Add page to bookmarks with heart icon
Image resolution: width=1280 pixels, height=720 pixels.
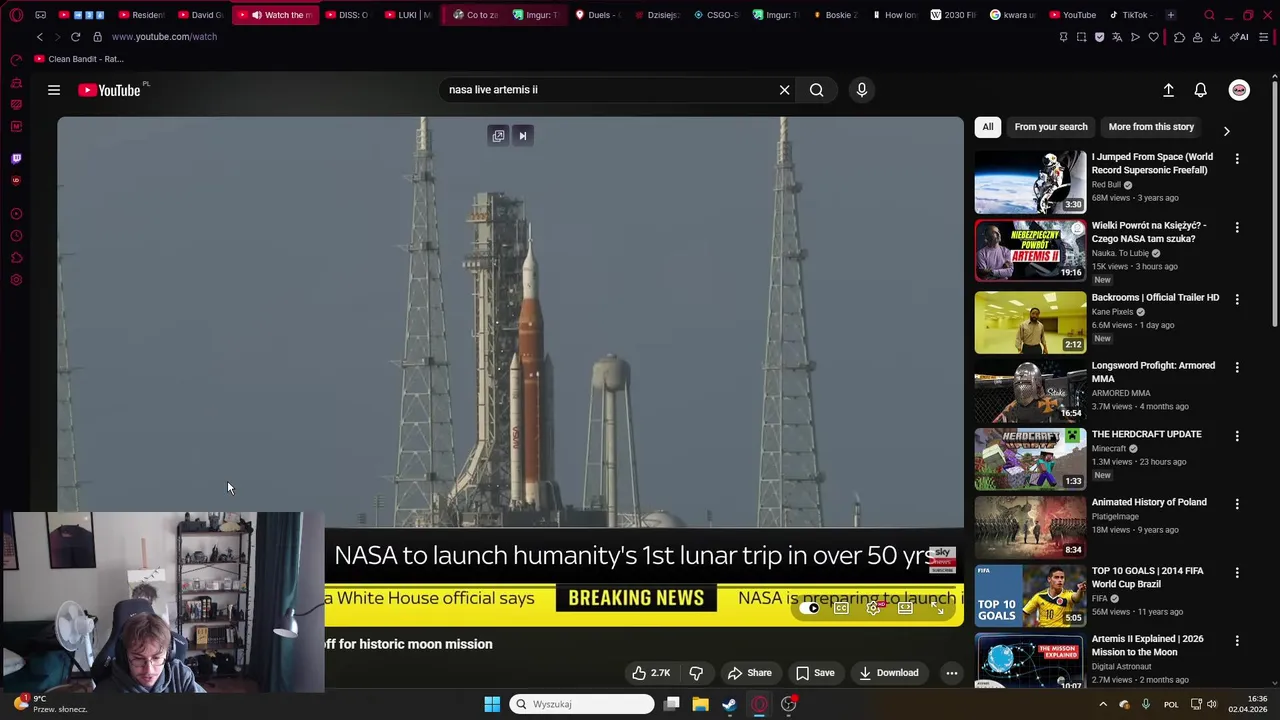click(1153, 37)
